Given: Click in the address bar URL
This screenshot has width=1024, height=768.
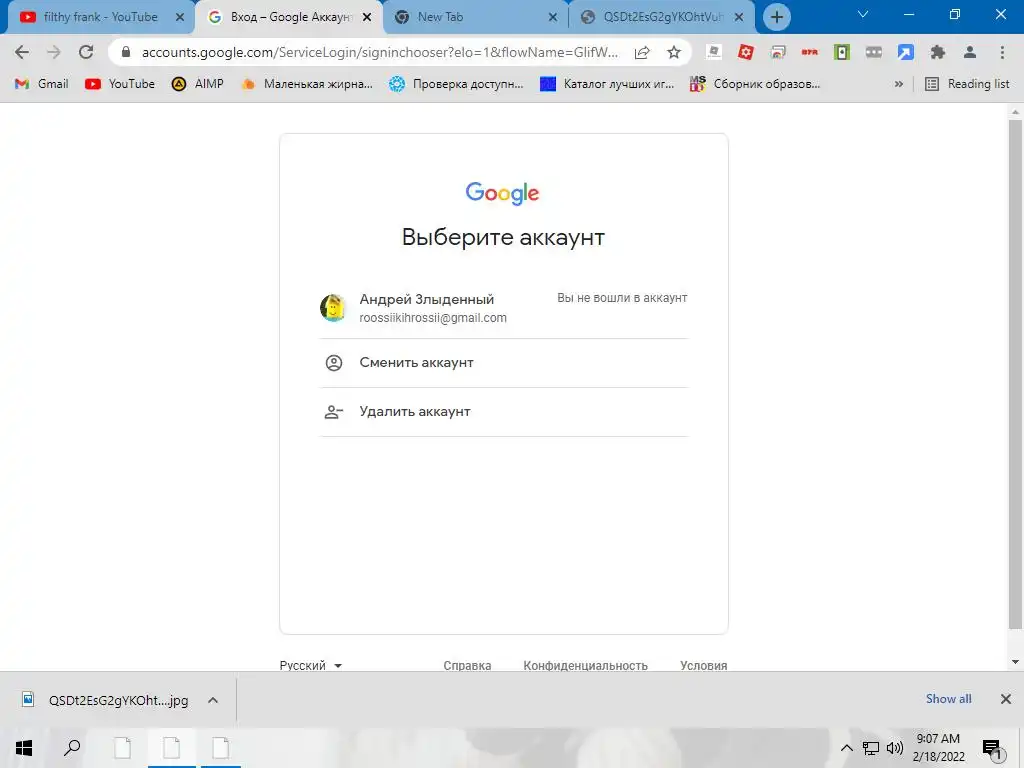Looking at the screenshot, I should click(379, 52).
